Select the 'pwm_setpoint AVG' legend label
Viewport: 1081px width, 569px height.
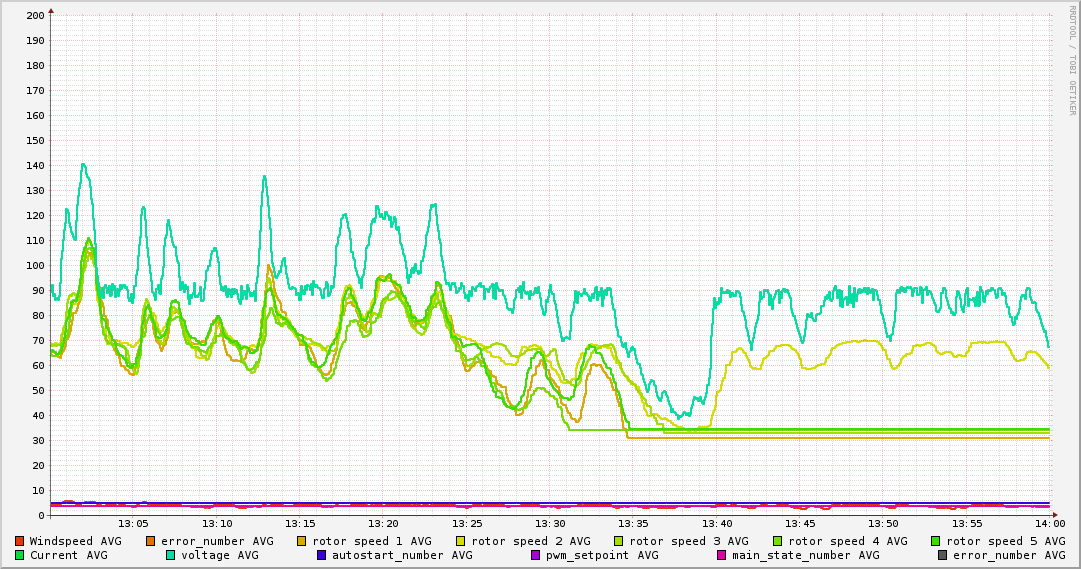(x=602, y=555)
